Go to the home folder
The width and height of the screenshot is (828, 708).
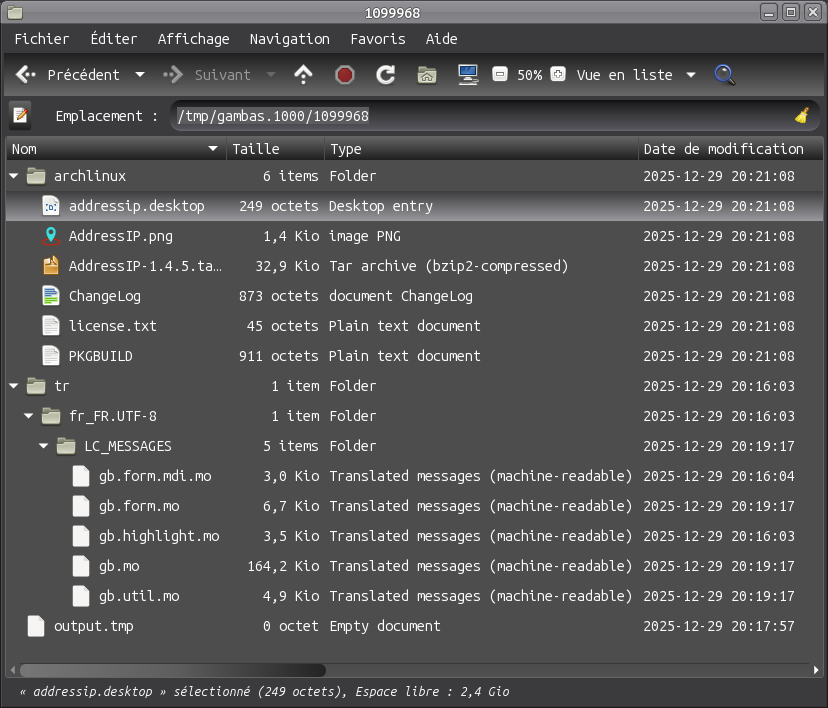coord(427,75)
